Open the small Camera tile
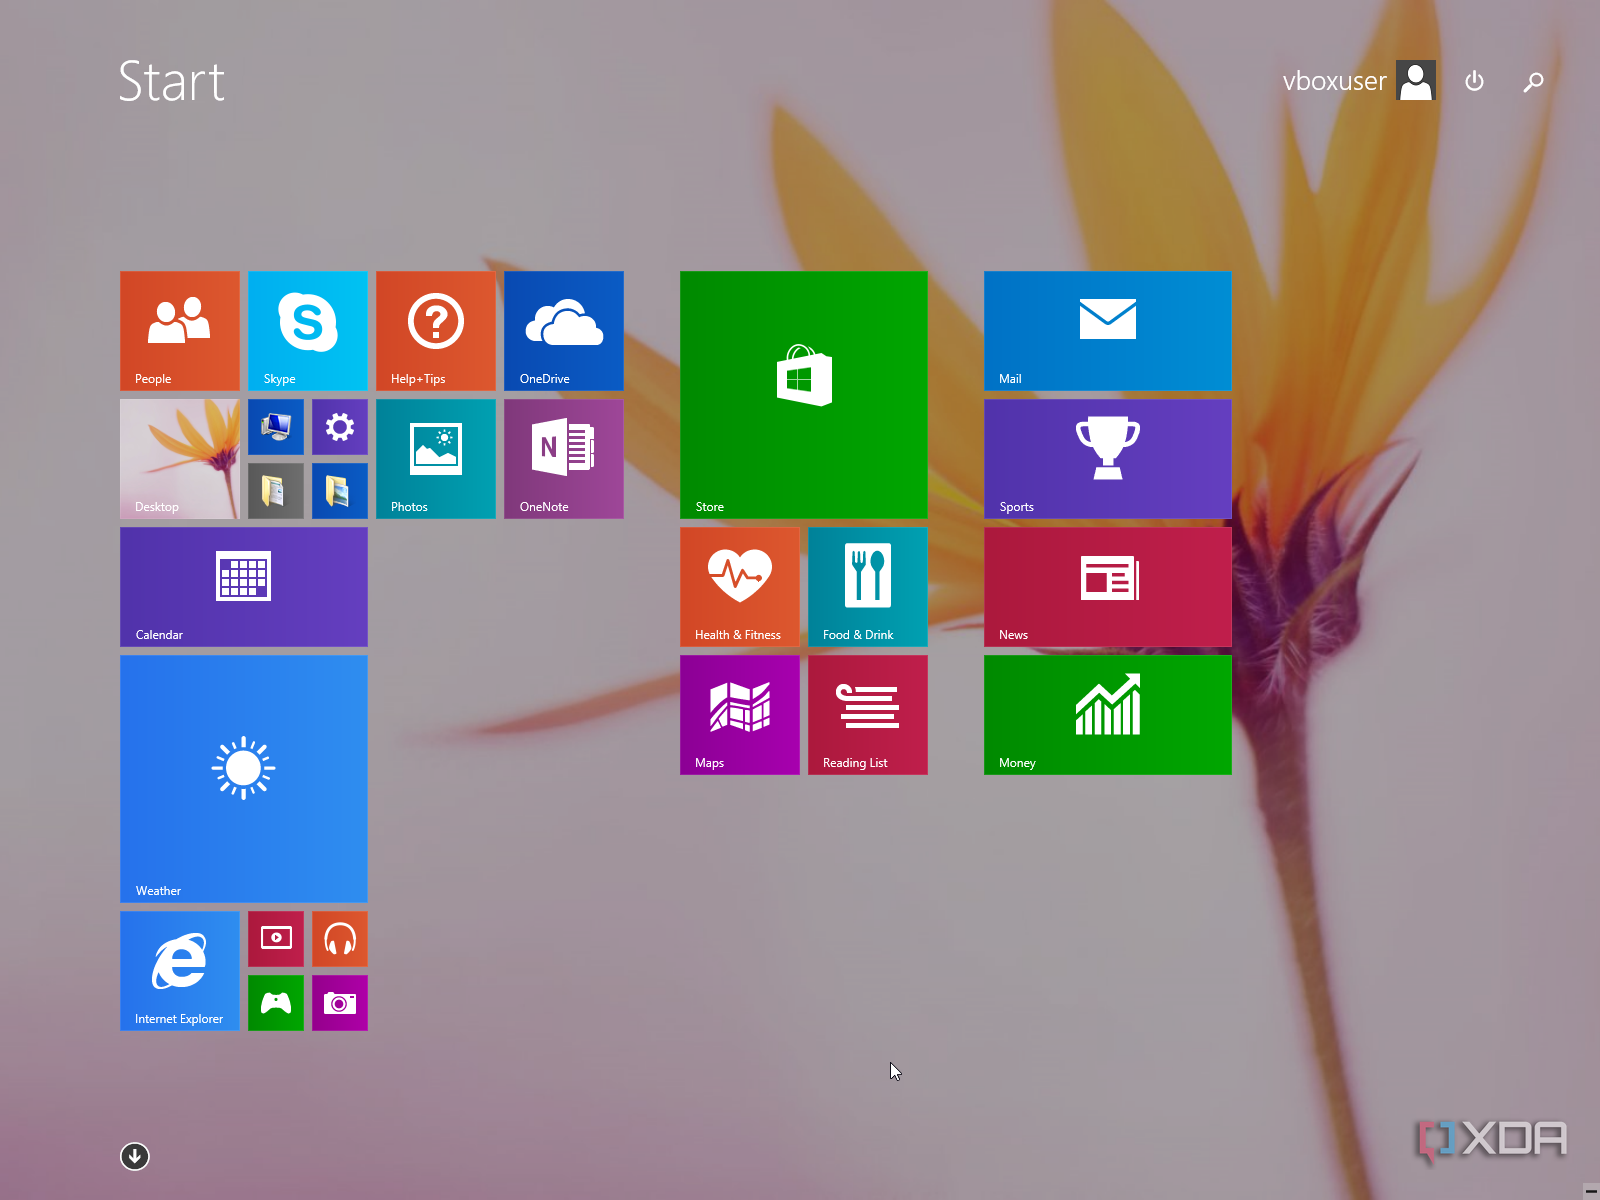This screenshot has height=1200, width=1600. tap(340, 1002)
